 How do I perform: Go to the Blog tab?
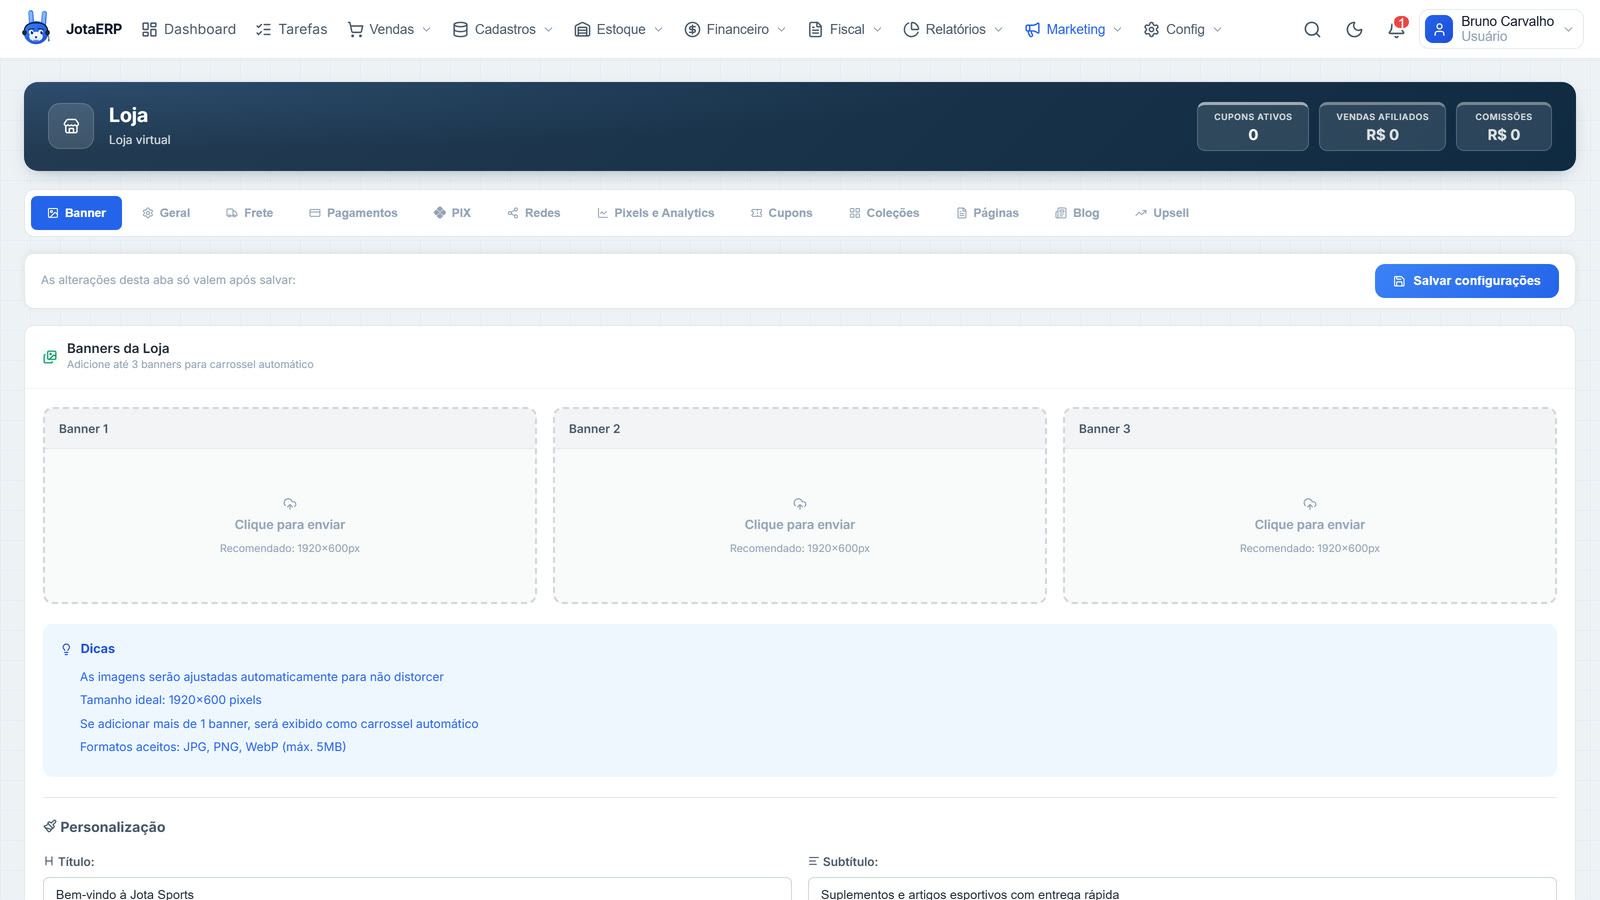pyautogui.click(x=1077, y=213)
